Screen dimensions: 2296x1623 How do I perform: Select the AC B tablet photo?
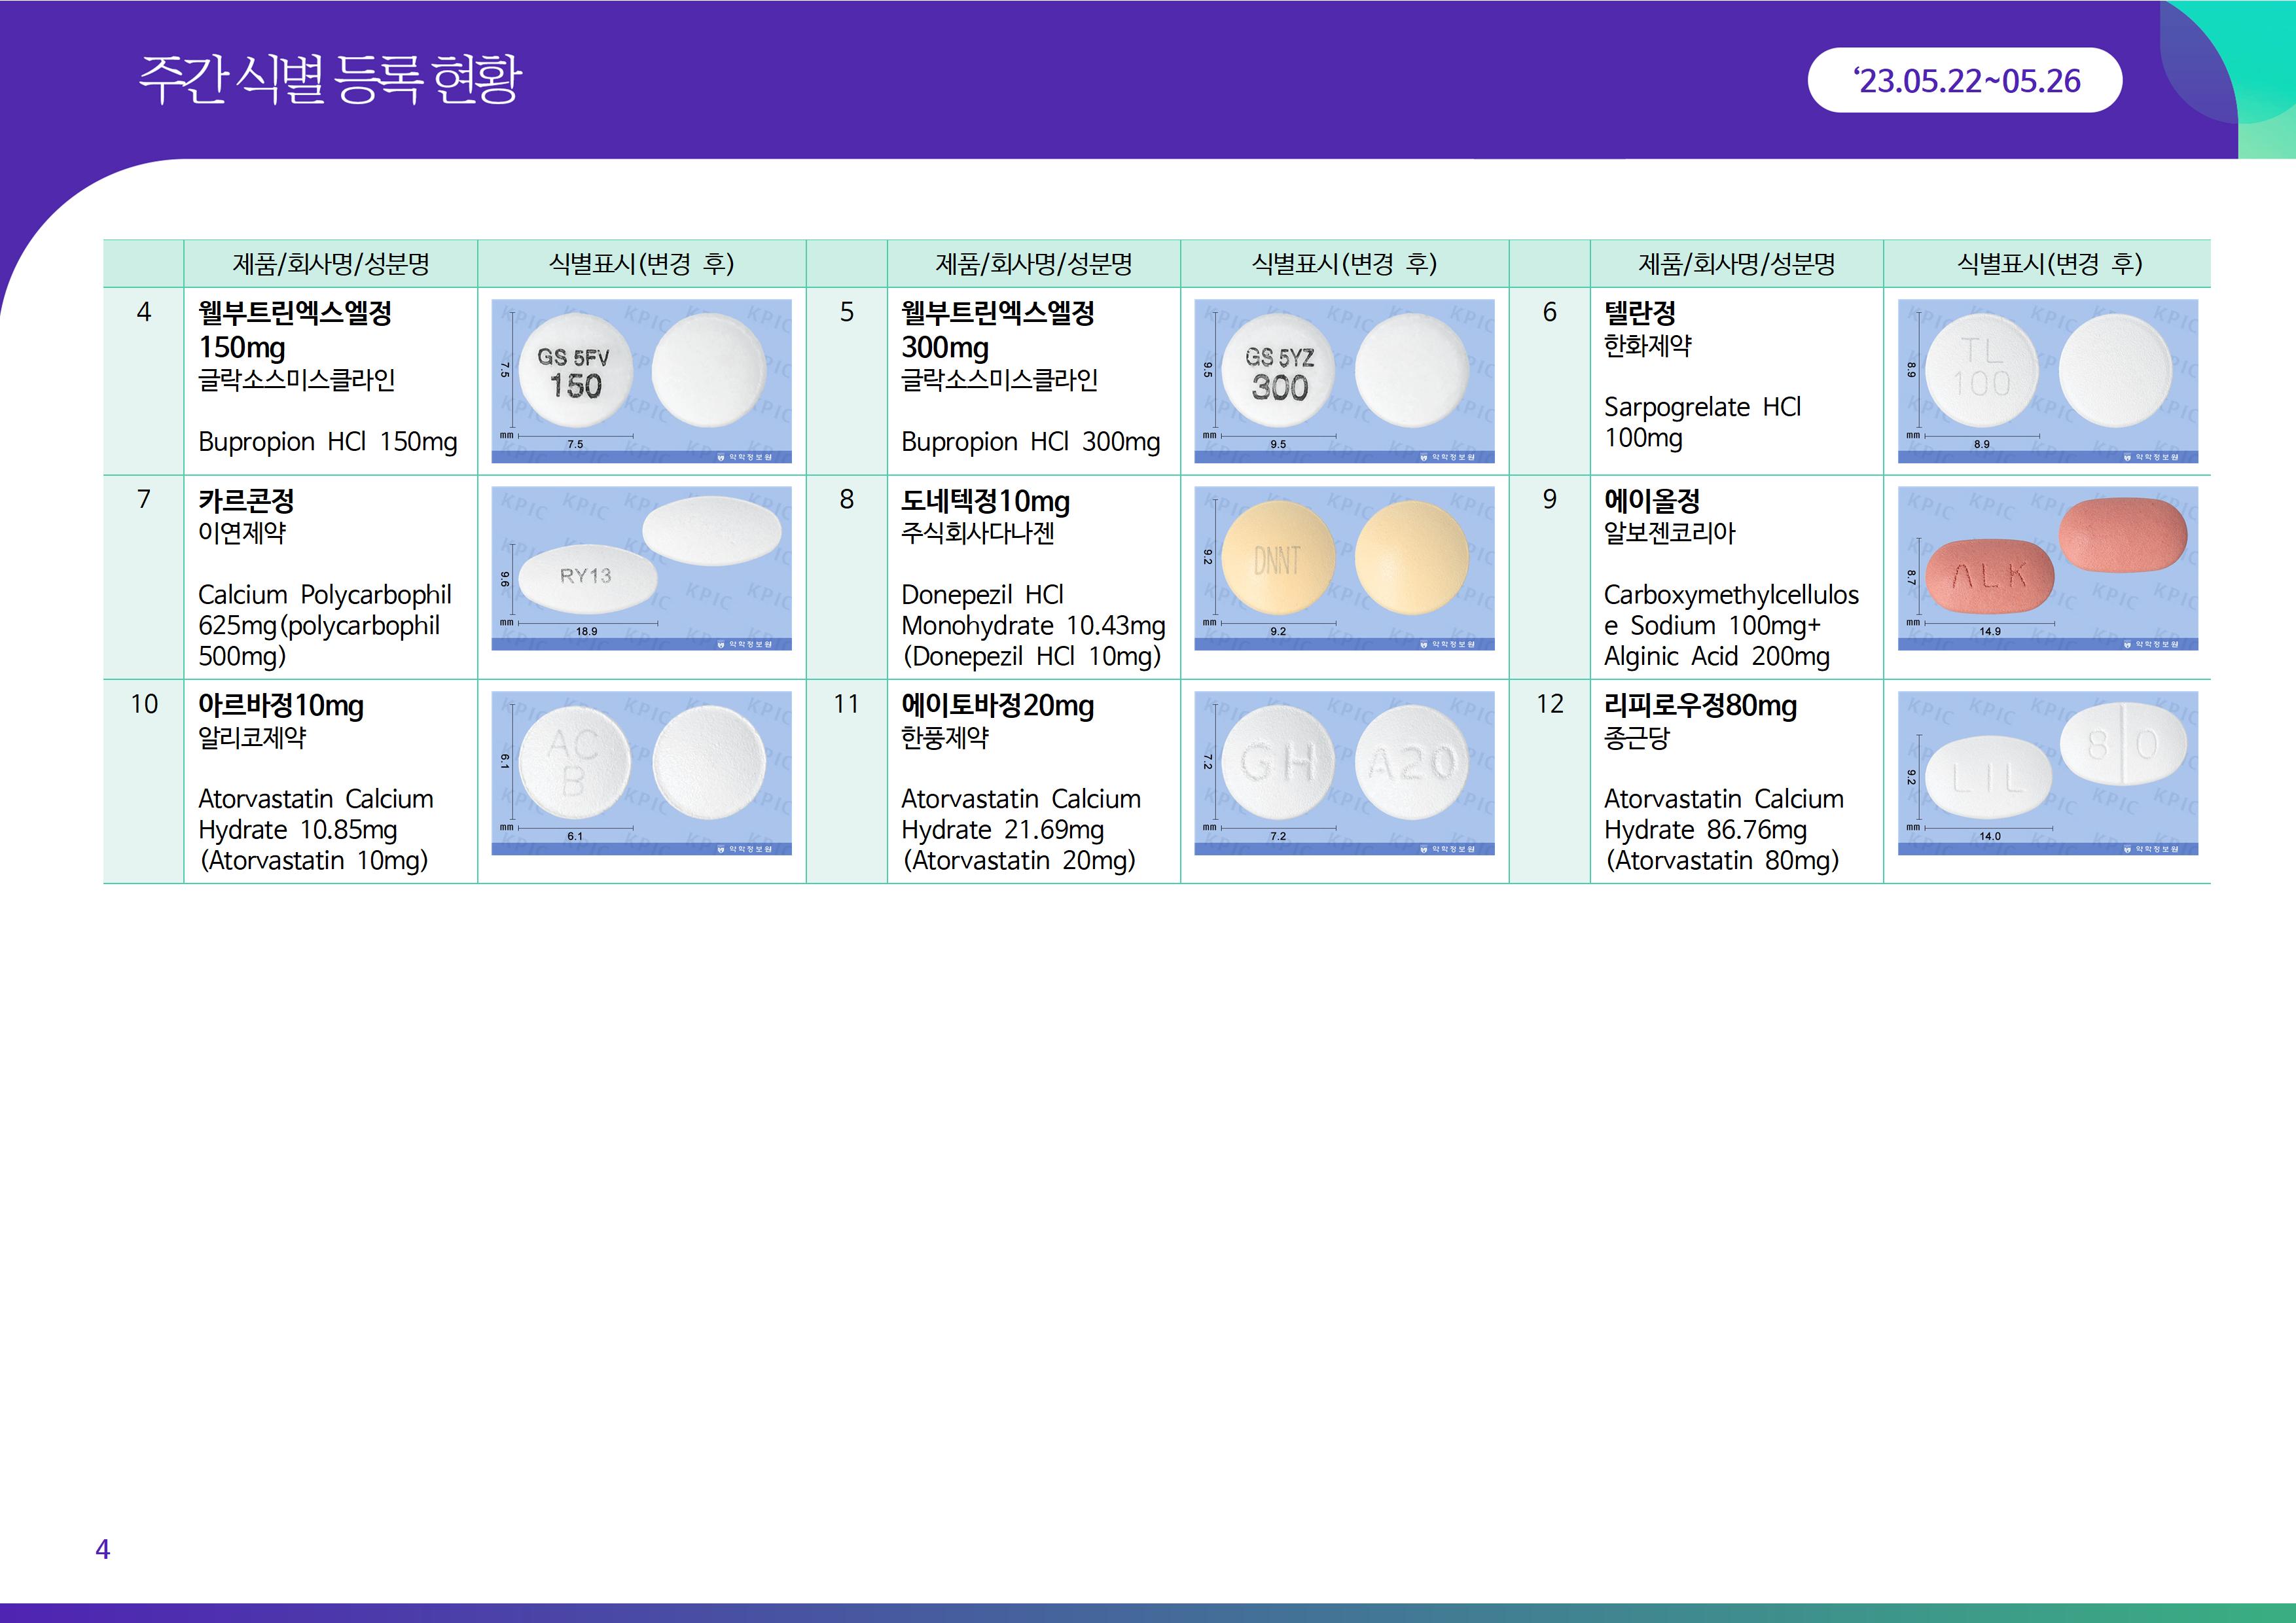[x=641, y=772]
